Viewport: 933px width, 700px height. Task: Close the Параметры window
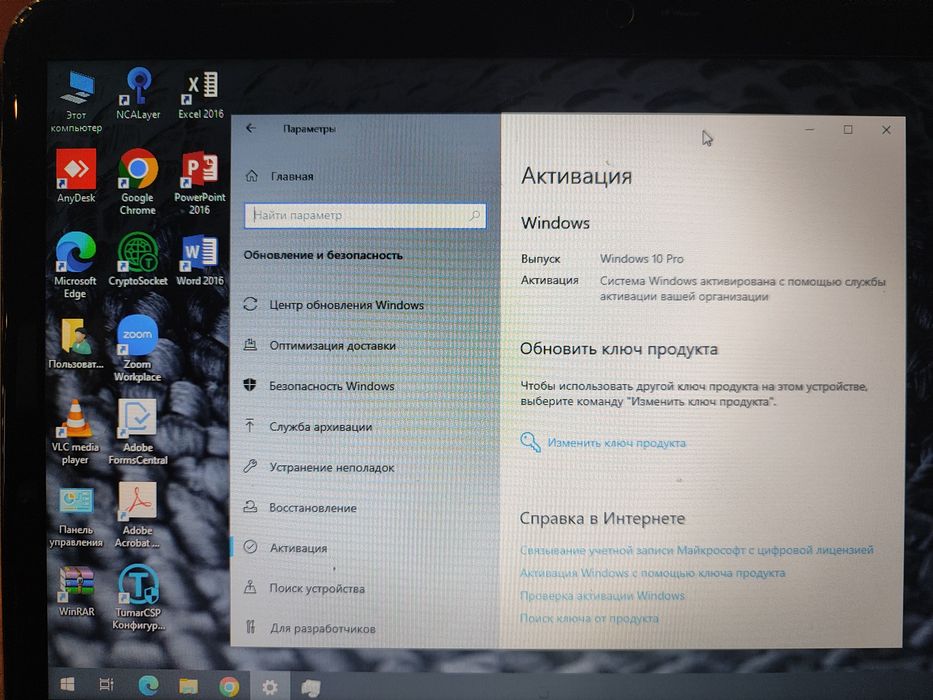click(x=886, y=129)
